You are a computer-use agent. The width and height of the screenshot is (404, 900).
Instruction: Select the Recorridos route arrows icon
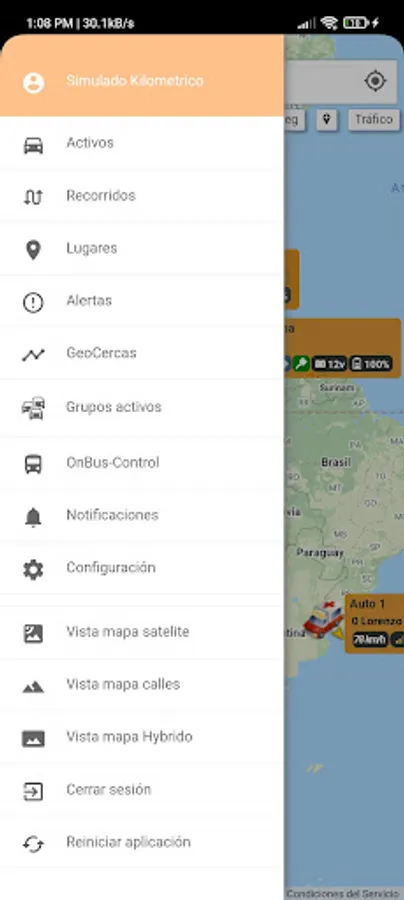coord(33,197)
